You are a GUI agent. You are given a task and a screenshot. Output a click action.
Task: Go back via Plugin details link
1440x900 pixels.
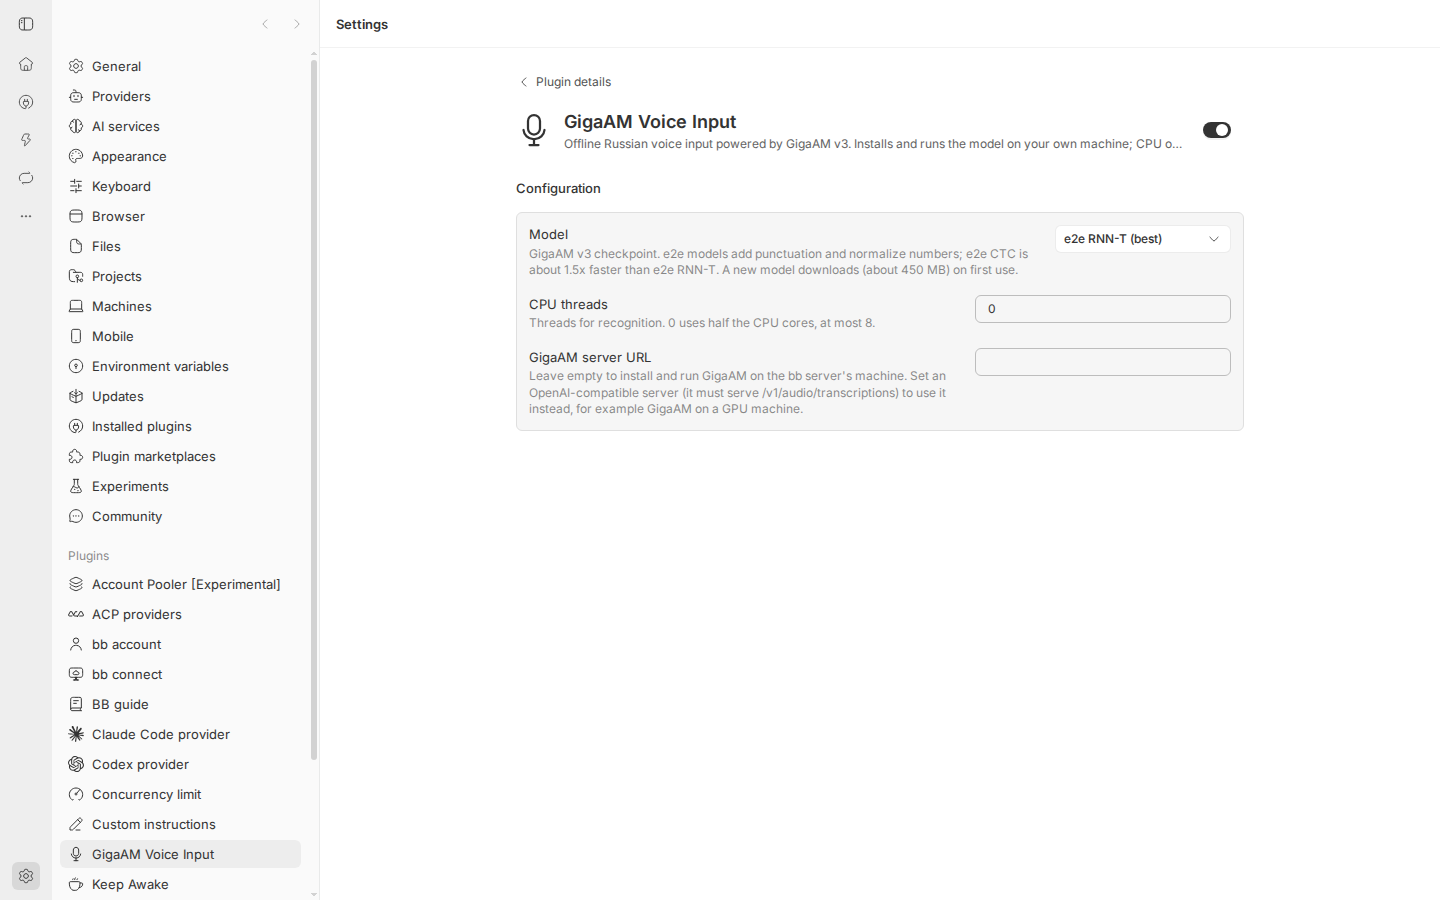(x=565, y=82)
